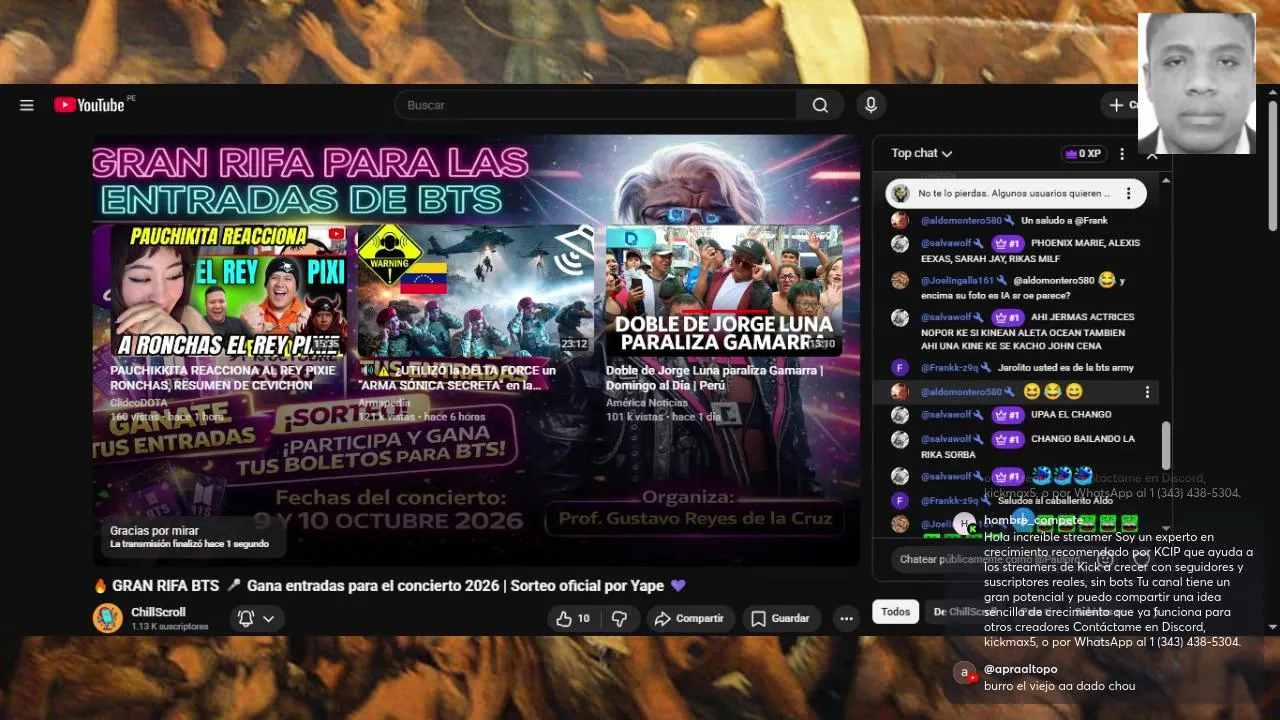Open the more actions ellipsis below video

click(x=846, y=618)
